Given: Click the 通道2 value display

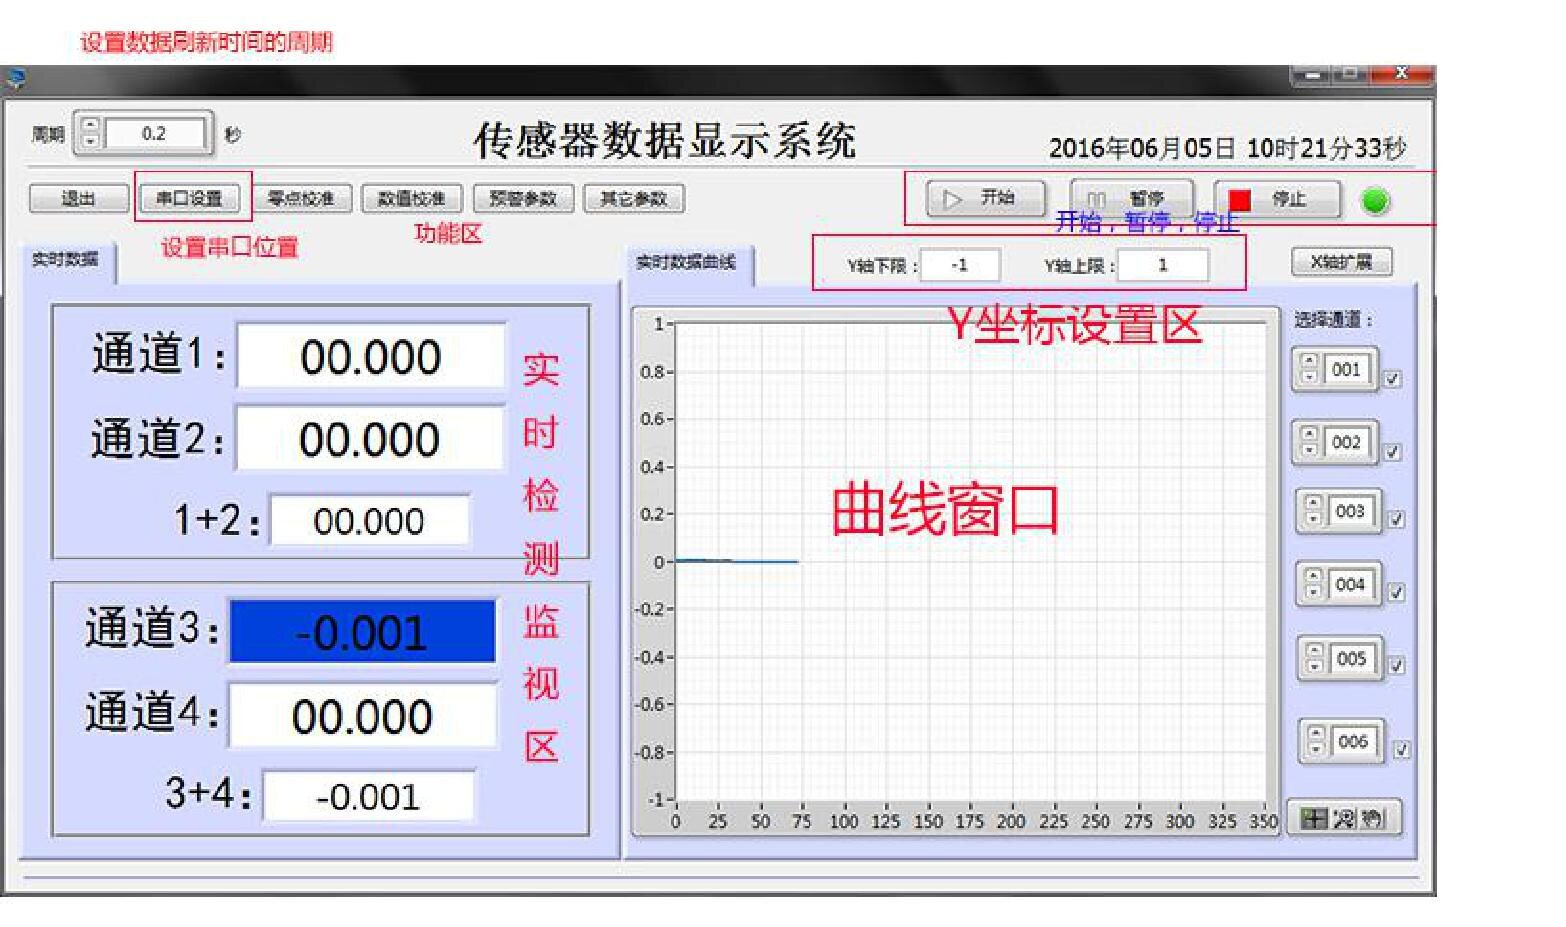Looking at the screenshot, I should 370,439.
